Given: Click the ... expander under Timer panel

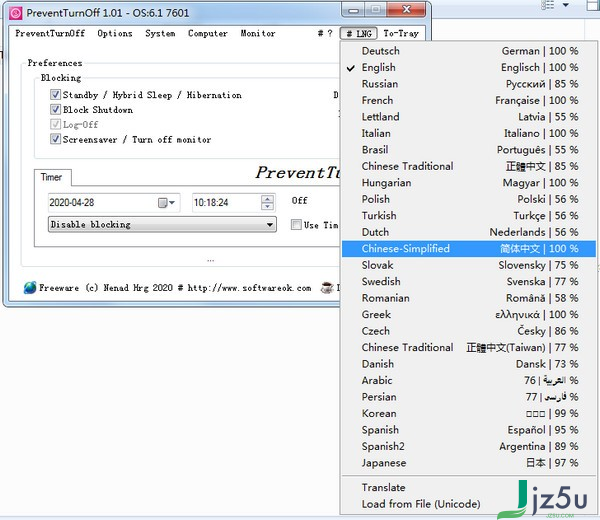Looking at the screenshot, I should point(210,261).
